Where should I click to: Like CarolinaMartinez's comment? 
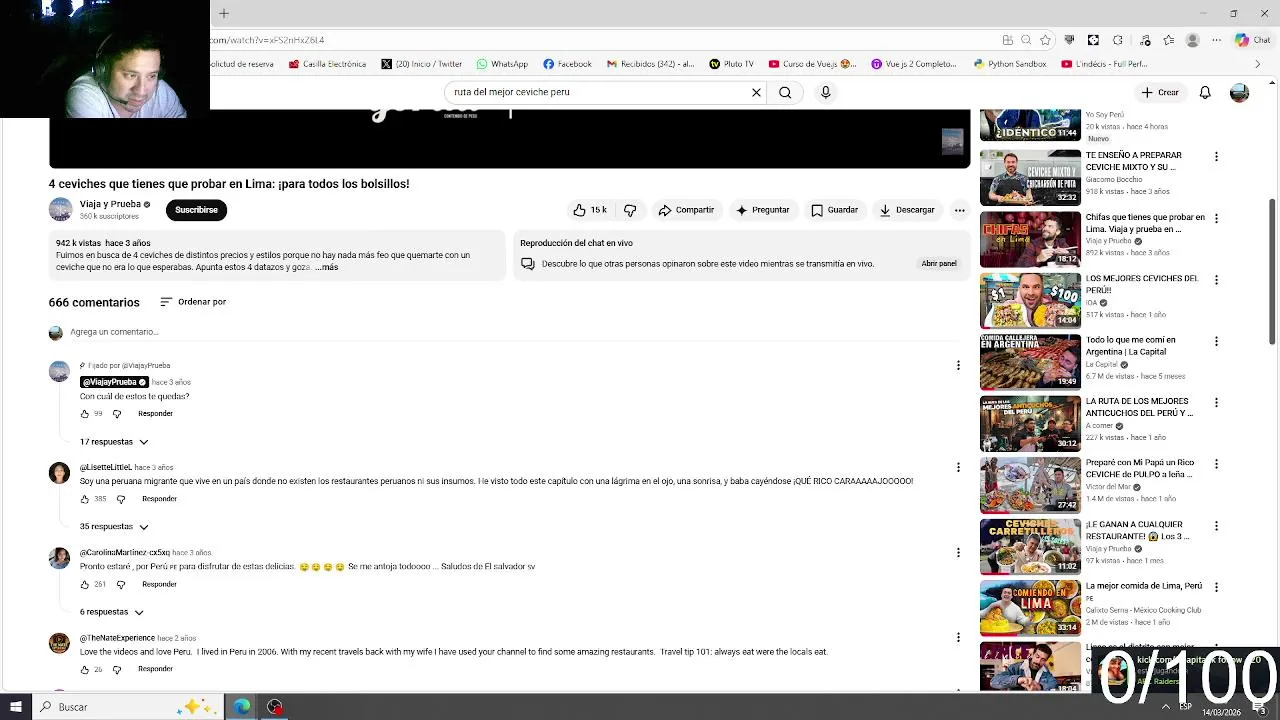tap(85, 584)
